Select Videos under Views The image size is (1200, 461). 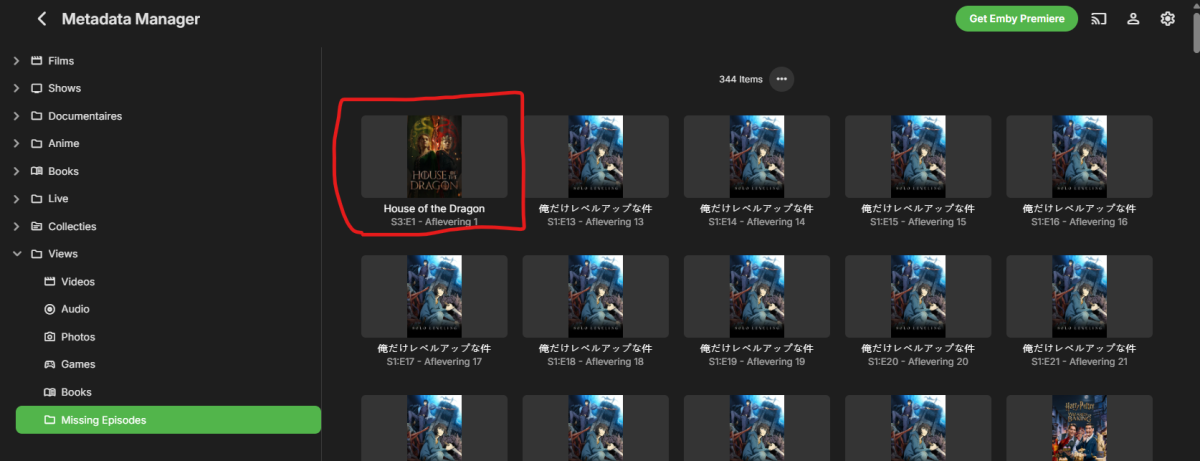[78, 282]
